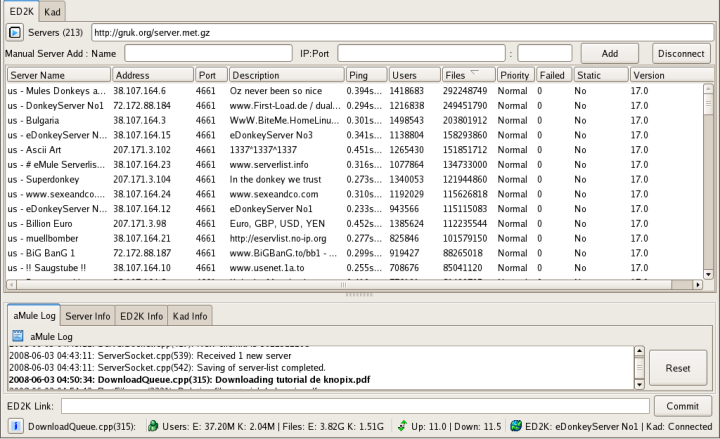Click the upload/download speed arrows icon
720x439 pixels.
(x=401, y=426)
